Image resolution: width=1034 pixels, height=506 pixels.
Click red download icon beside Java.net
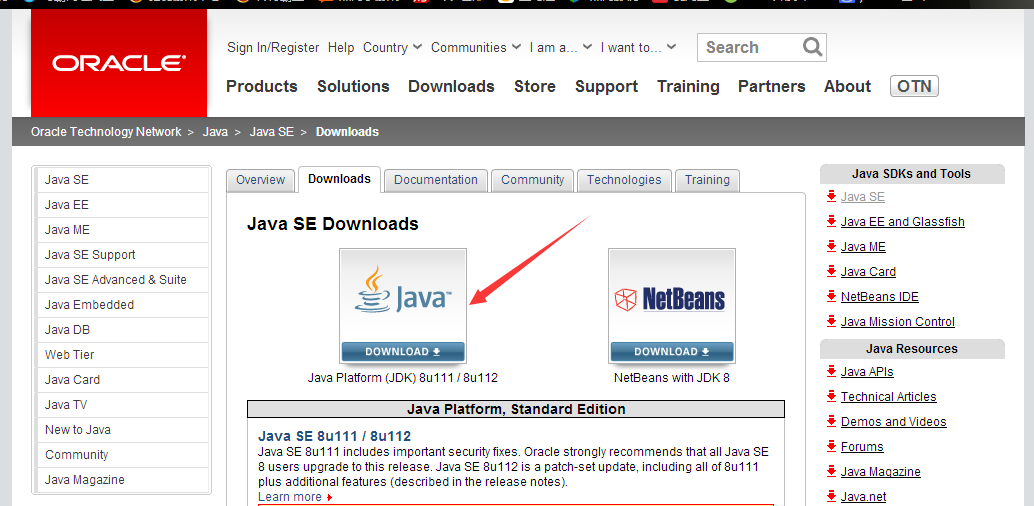(x=831, y=497)
